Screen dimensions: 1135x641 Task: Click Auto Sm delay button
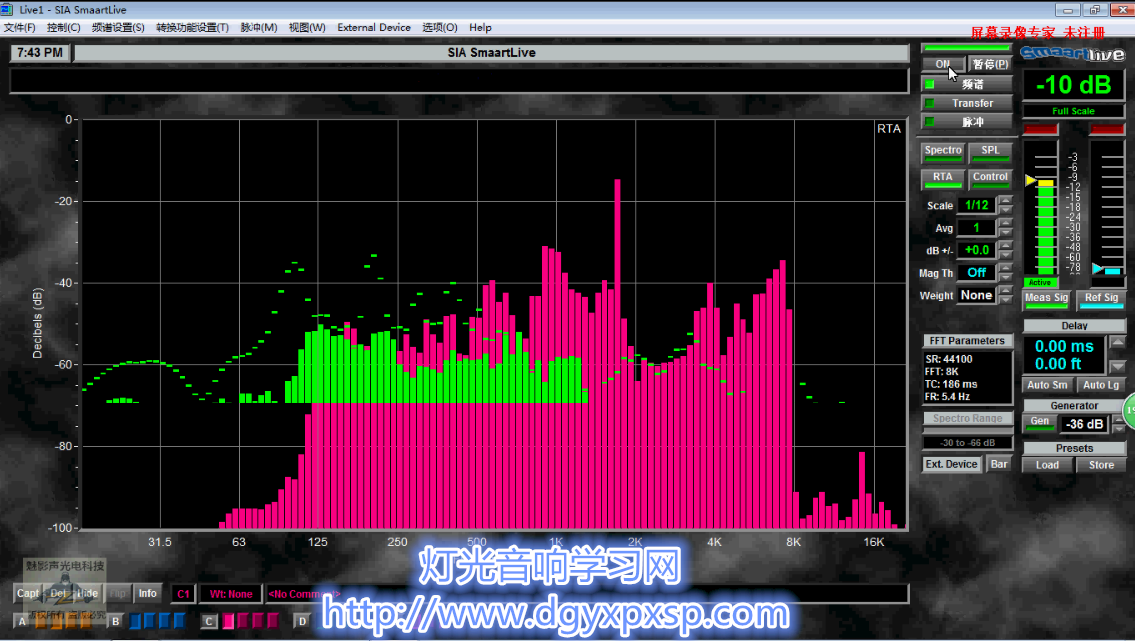(x=1047, y=385)
